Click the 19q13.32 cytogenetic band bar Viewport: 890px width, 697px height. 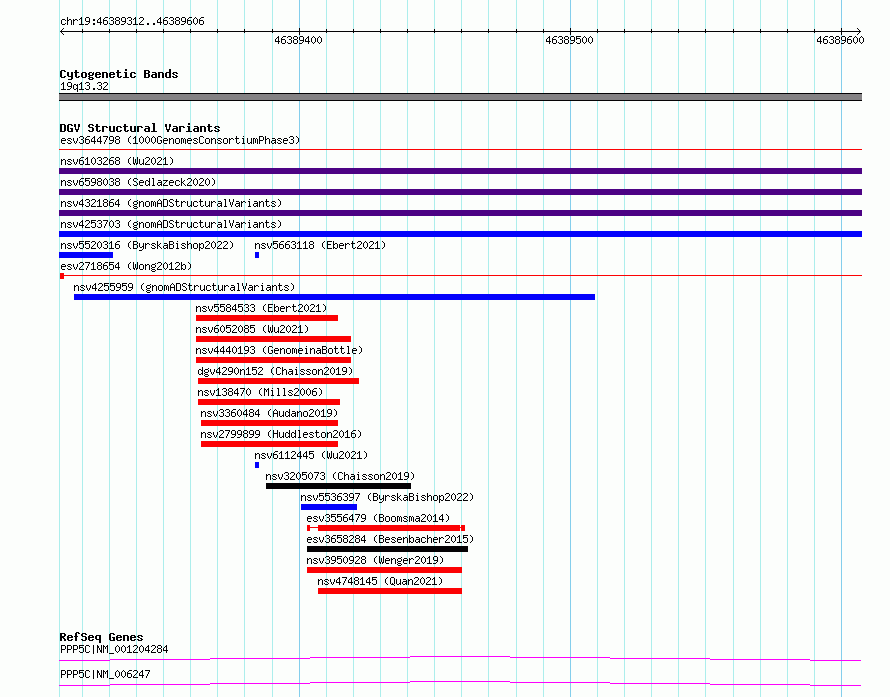[x=460, y=97]
